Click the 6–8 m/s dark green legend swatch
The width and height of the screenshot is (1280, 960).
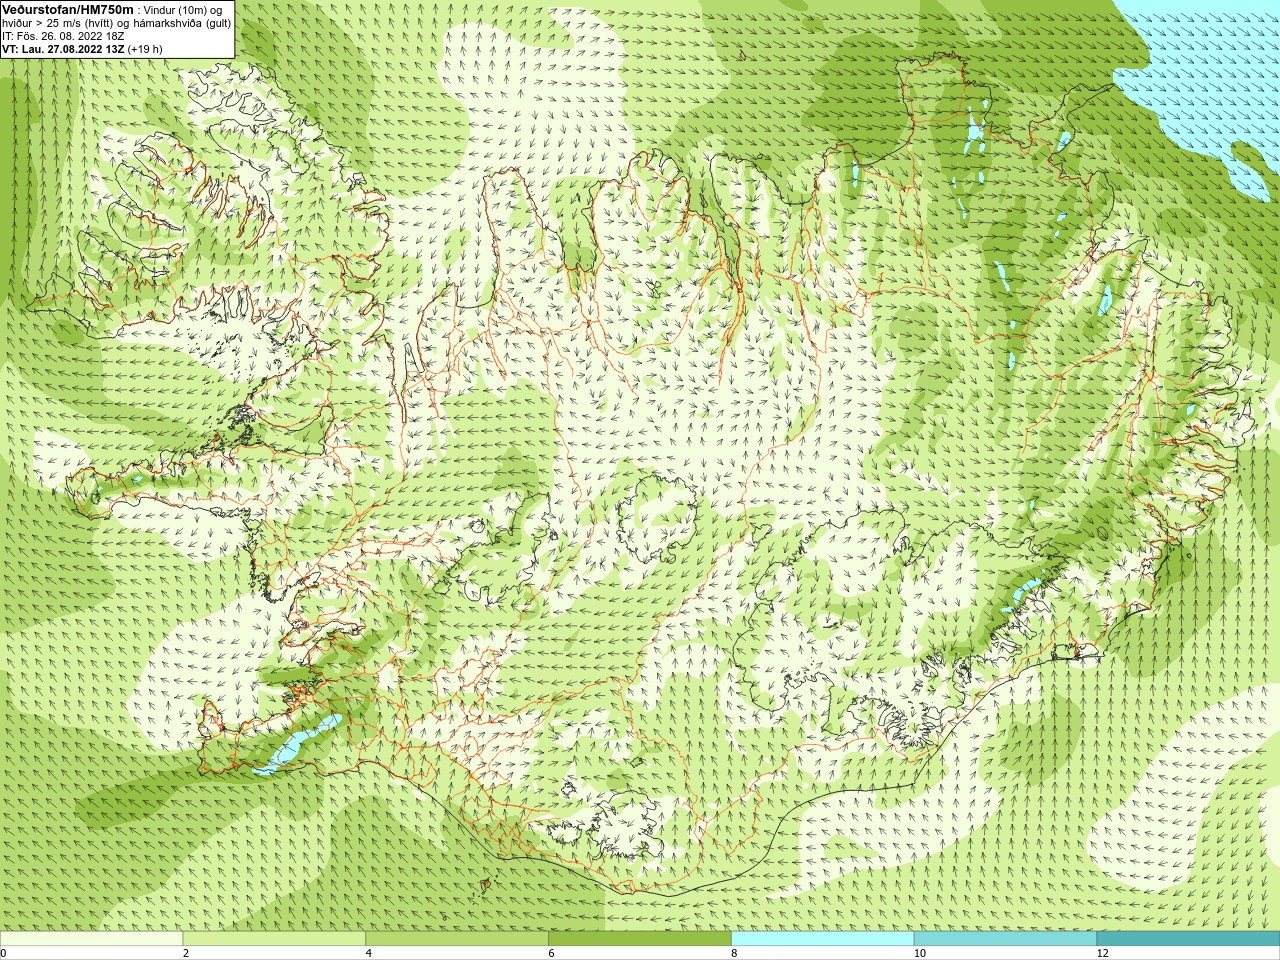(640, 939)
